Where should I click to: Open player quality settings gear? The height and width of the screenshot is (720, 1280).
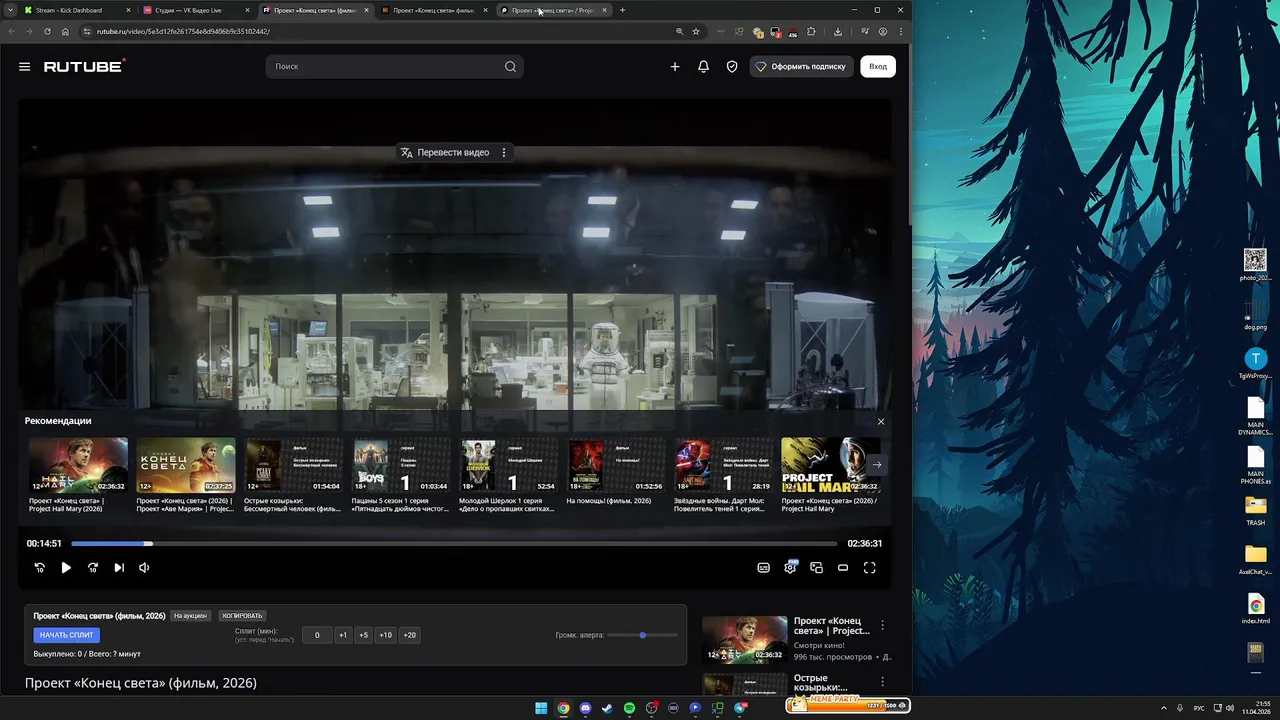pos(790,568)
